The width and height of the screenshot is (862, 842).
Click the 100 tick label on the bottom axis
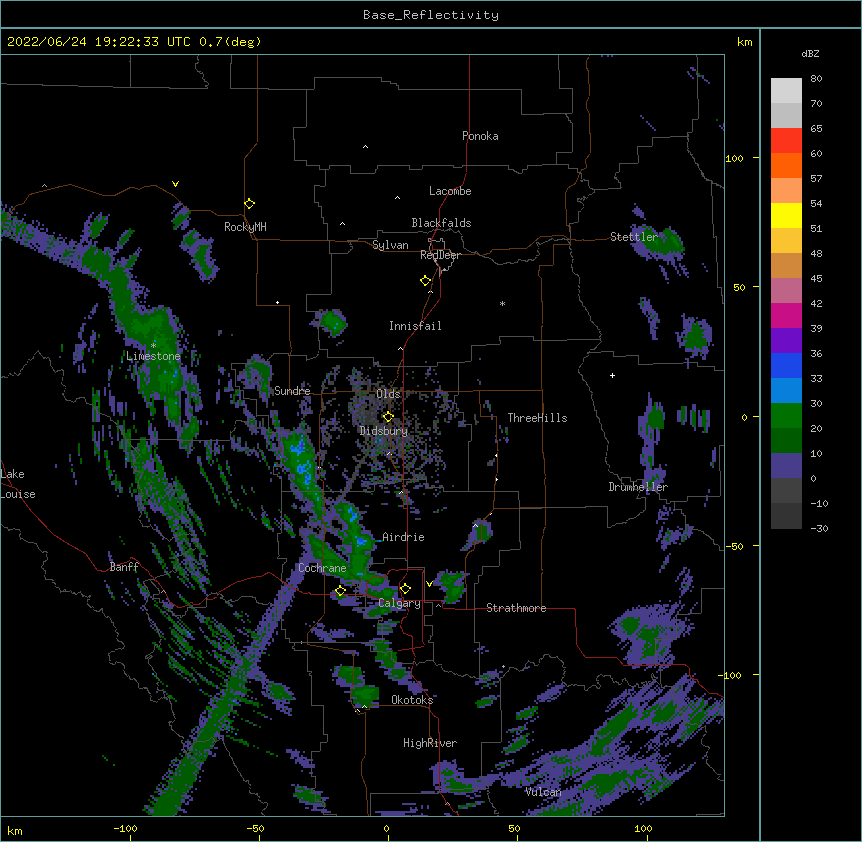(x=643, y=828)
